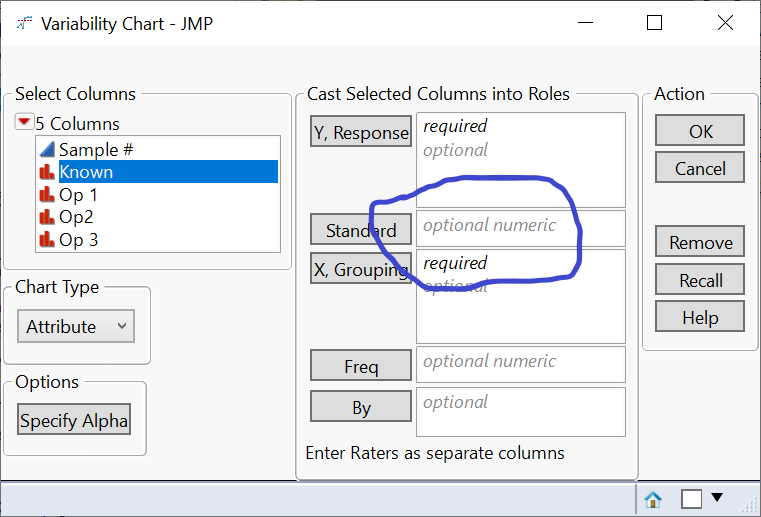
Task: Click OK to run the chart
Action: tap(700, 131)
